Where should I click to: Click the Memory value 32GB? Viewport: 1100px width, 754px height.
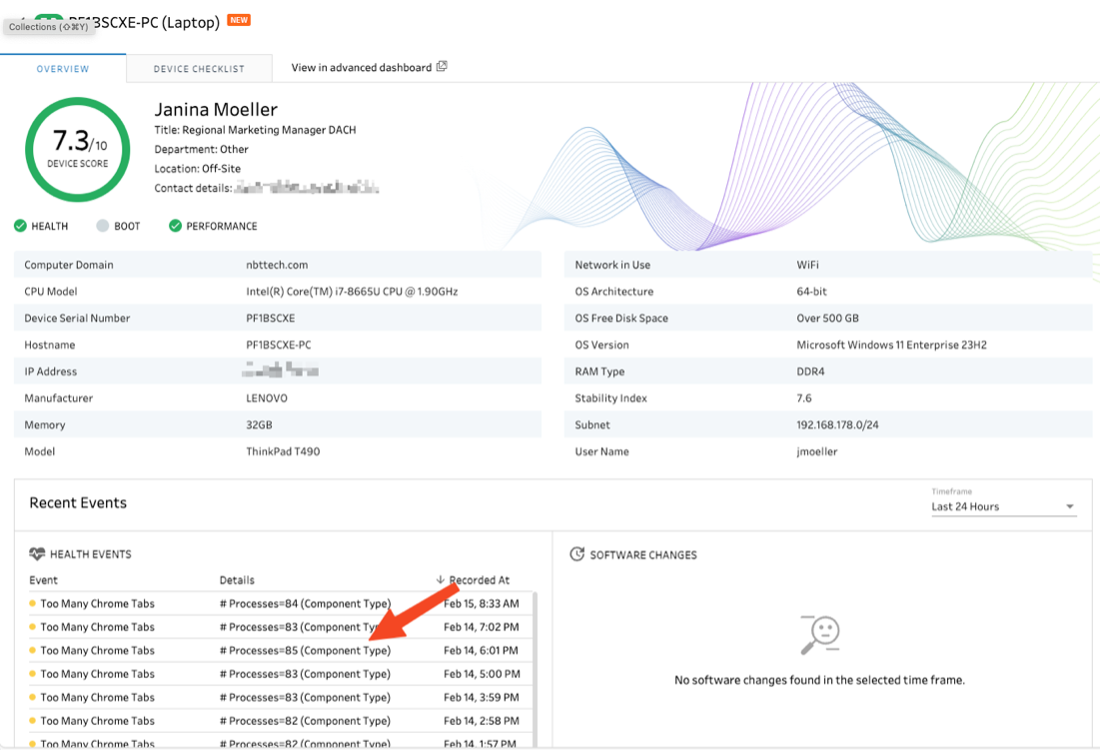[x=259, y=425]
